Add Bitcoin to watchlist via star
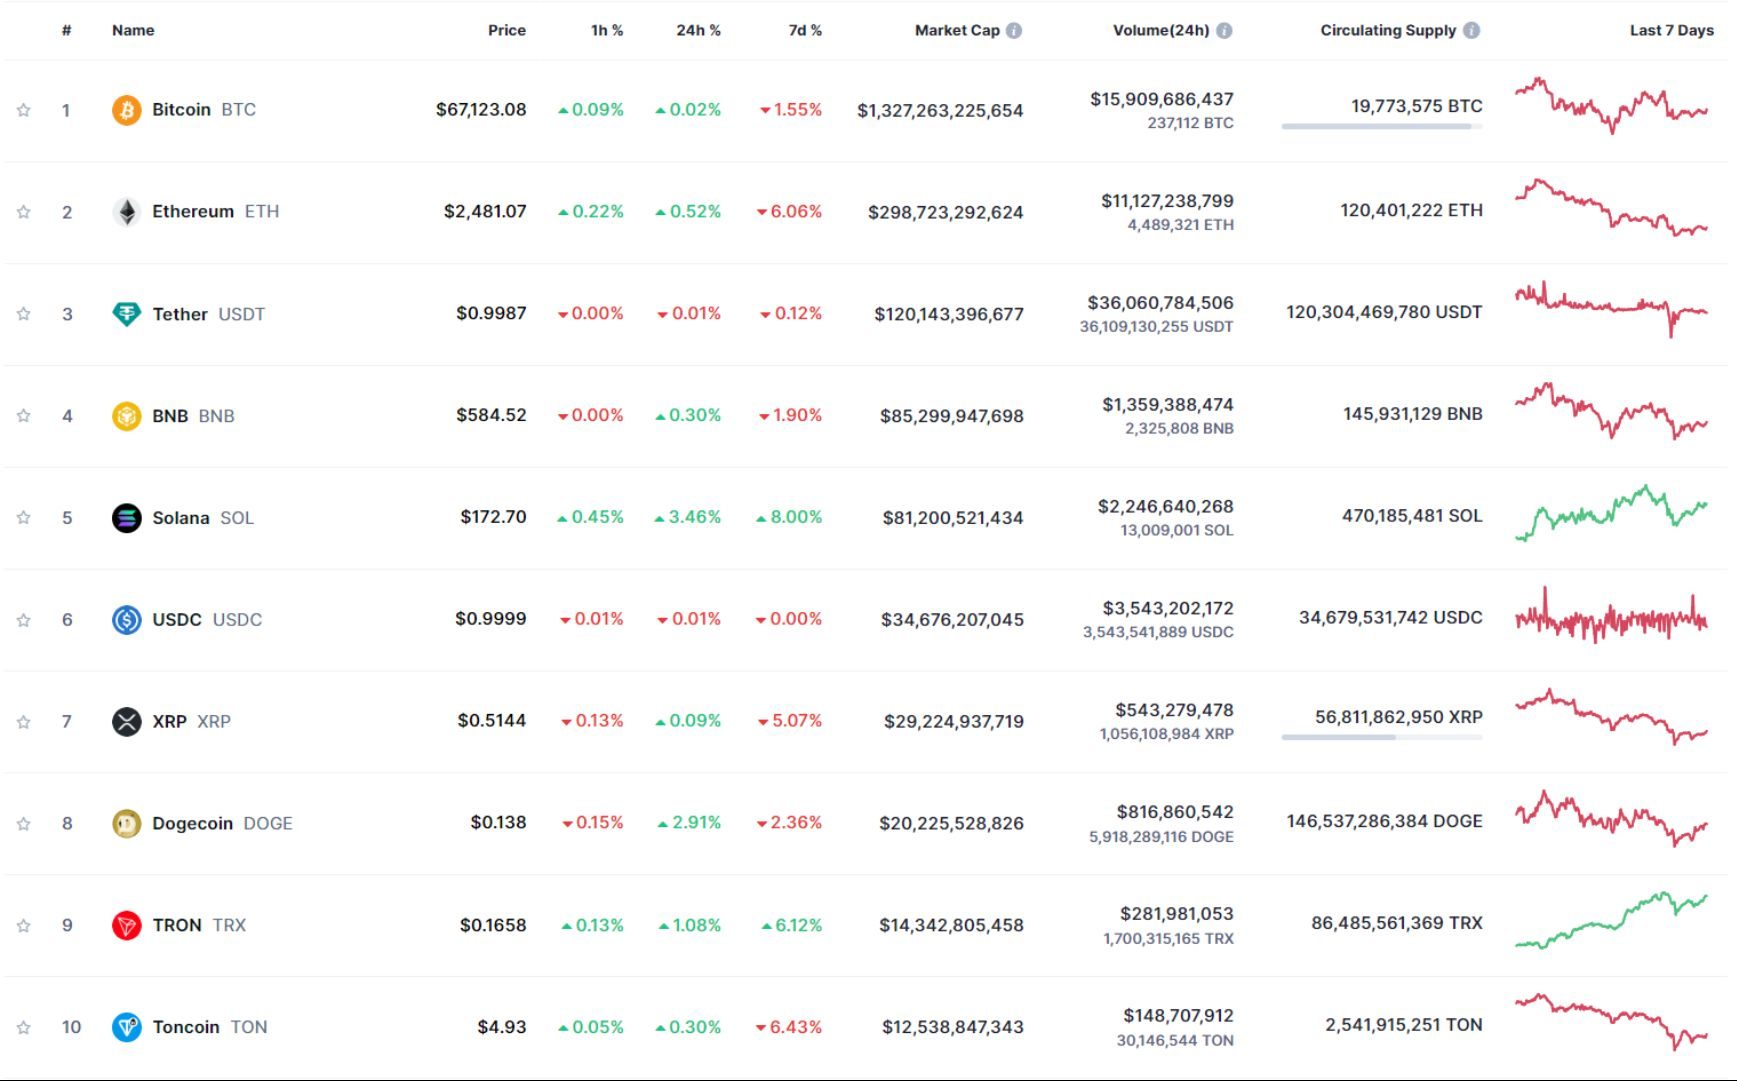Viewport: 1737px width, 1081px height. coord(21,110)
